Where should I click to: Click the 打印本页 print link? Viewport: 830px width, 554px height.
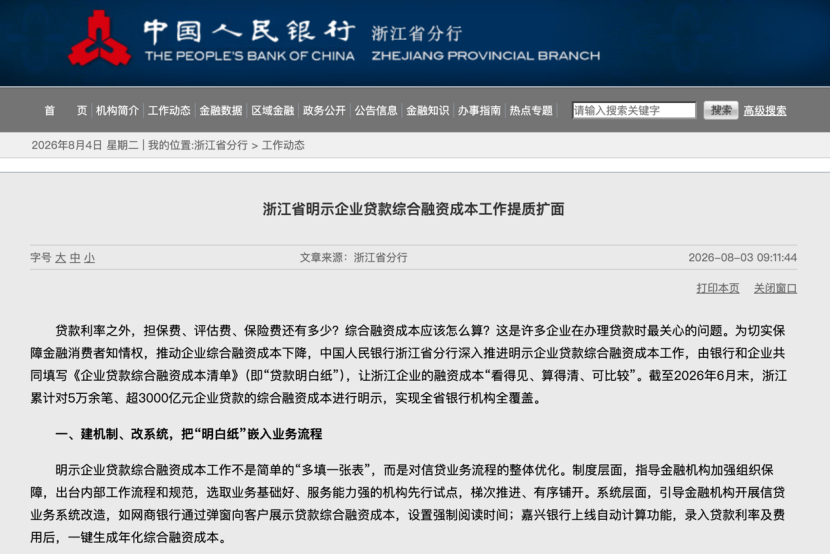[718, 288]
